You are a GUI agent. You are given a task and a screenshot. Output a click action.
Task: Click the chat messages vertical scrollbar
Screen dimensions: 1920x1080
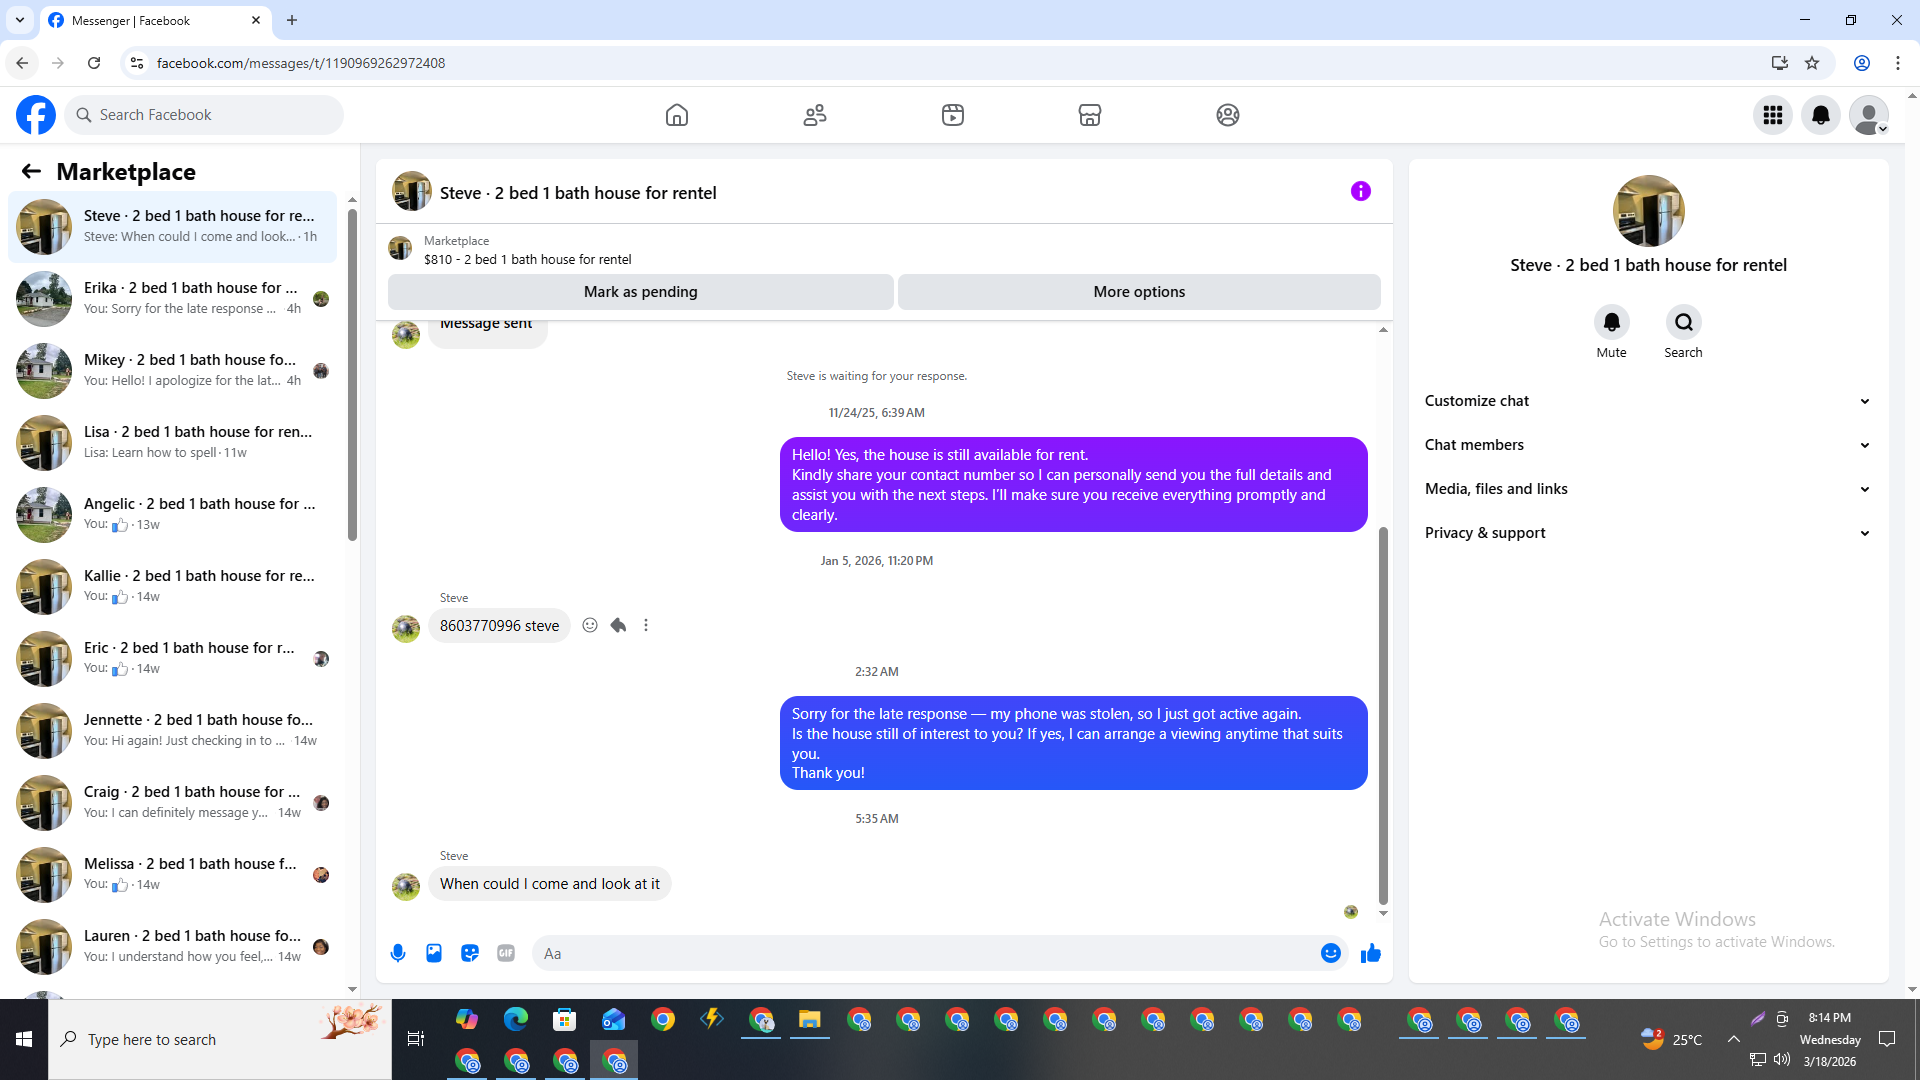coord(1383,715)
